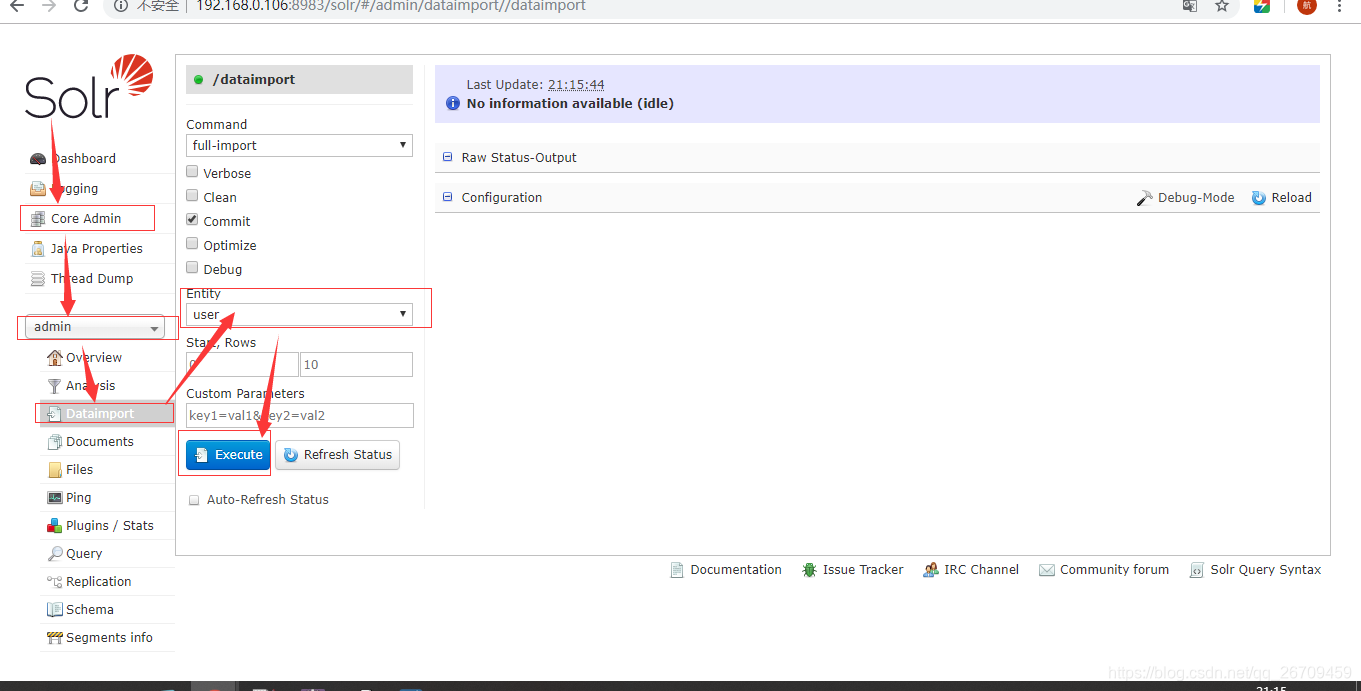Open the Schema page
Viewport: 1361px width, 691px height.
(90, 609)
